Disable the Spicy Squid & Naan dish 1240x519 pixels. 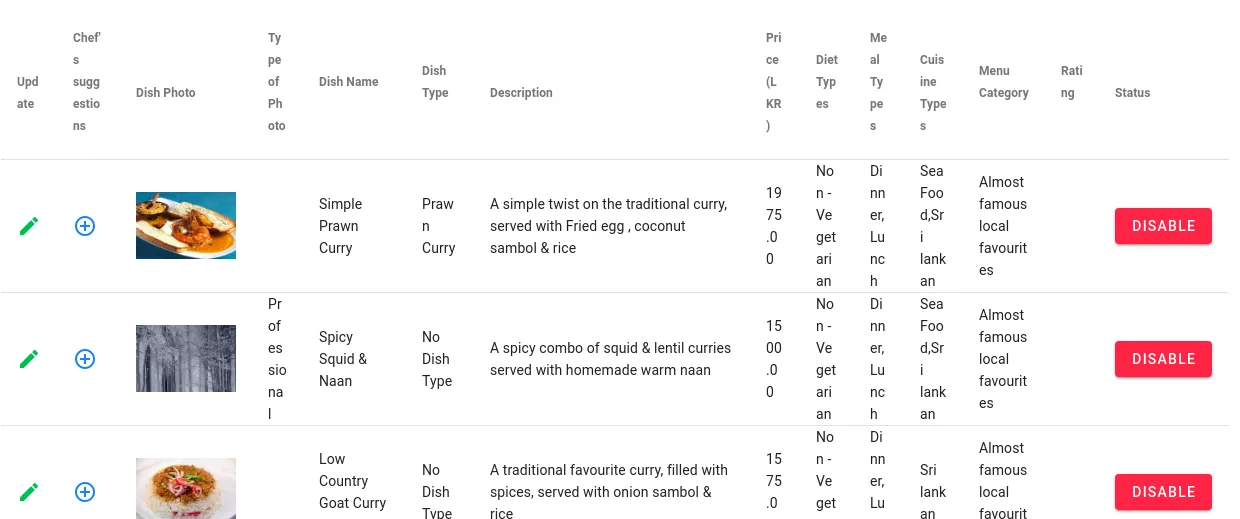[x=1163, y=359]
